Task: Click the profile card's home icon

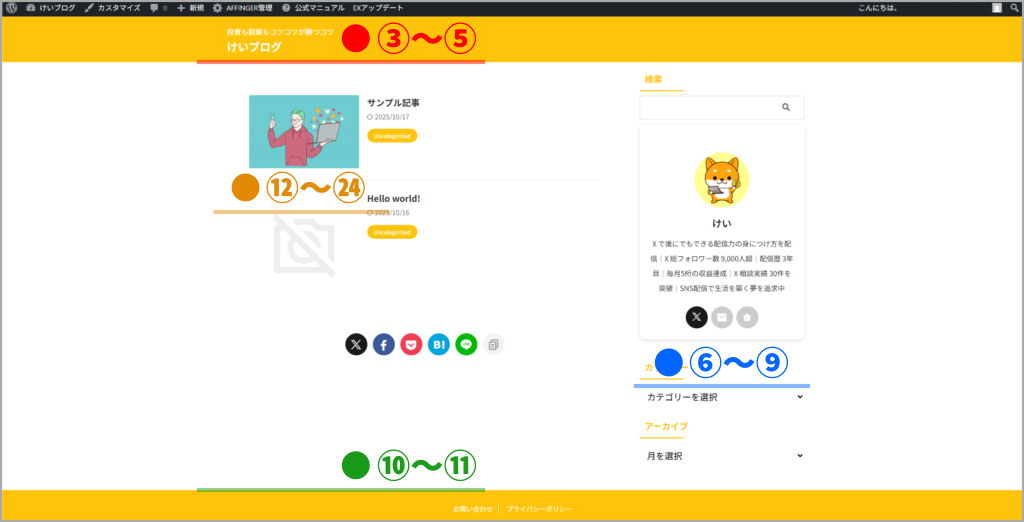Action: pyautogui.click(x=747, y=317)
